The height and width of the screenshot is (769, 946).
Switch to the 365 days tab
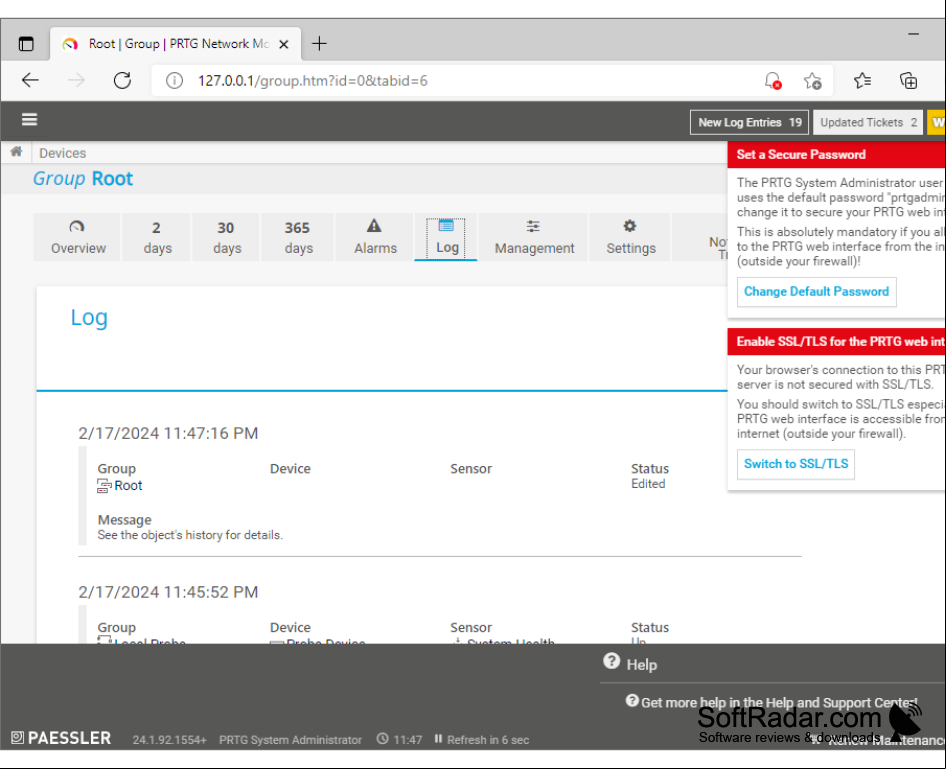coord(297,237)
